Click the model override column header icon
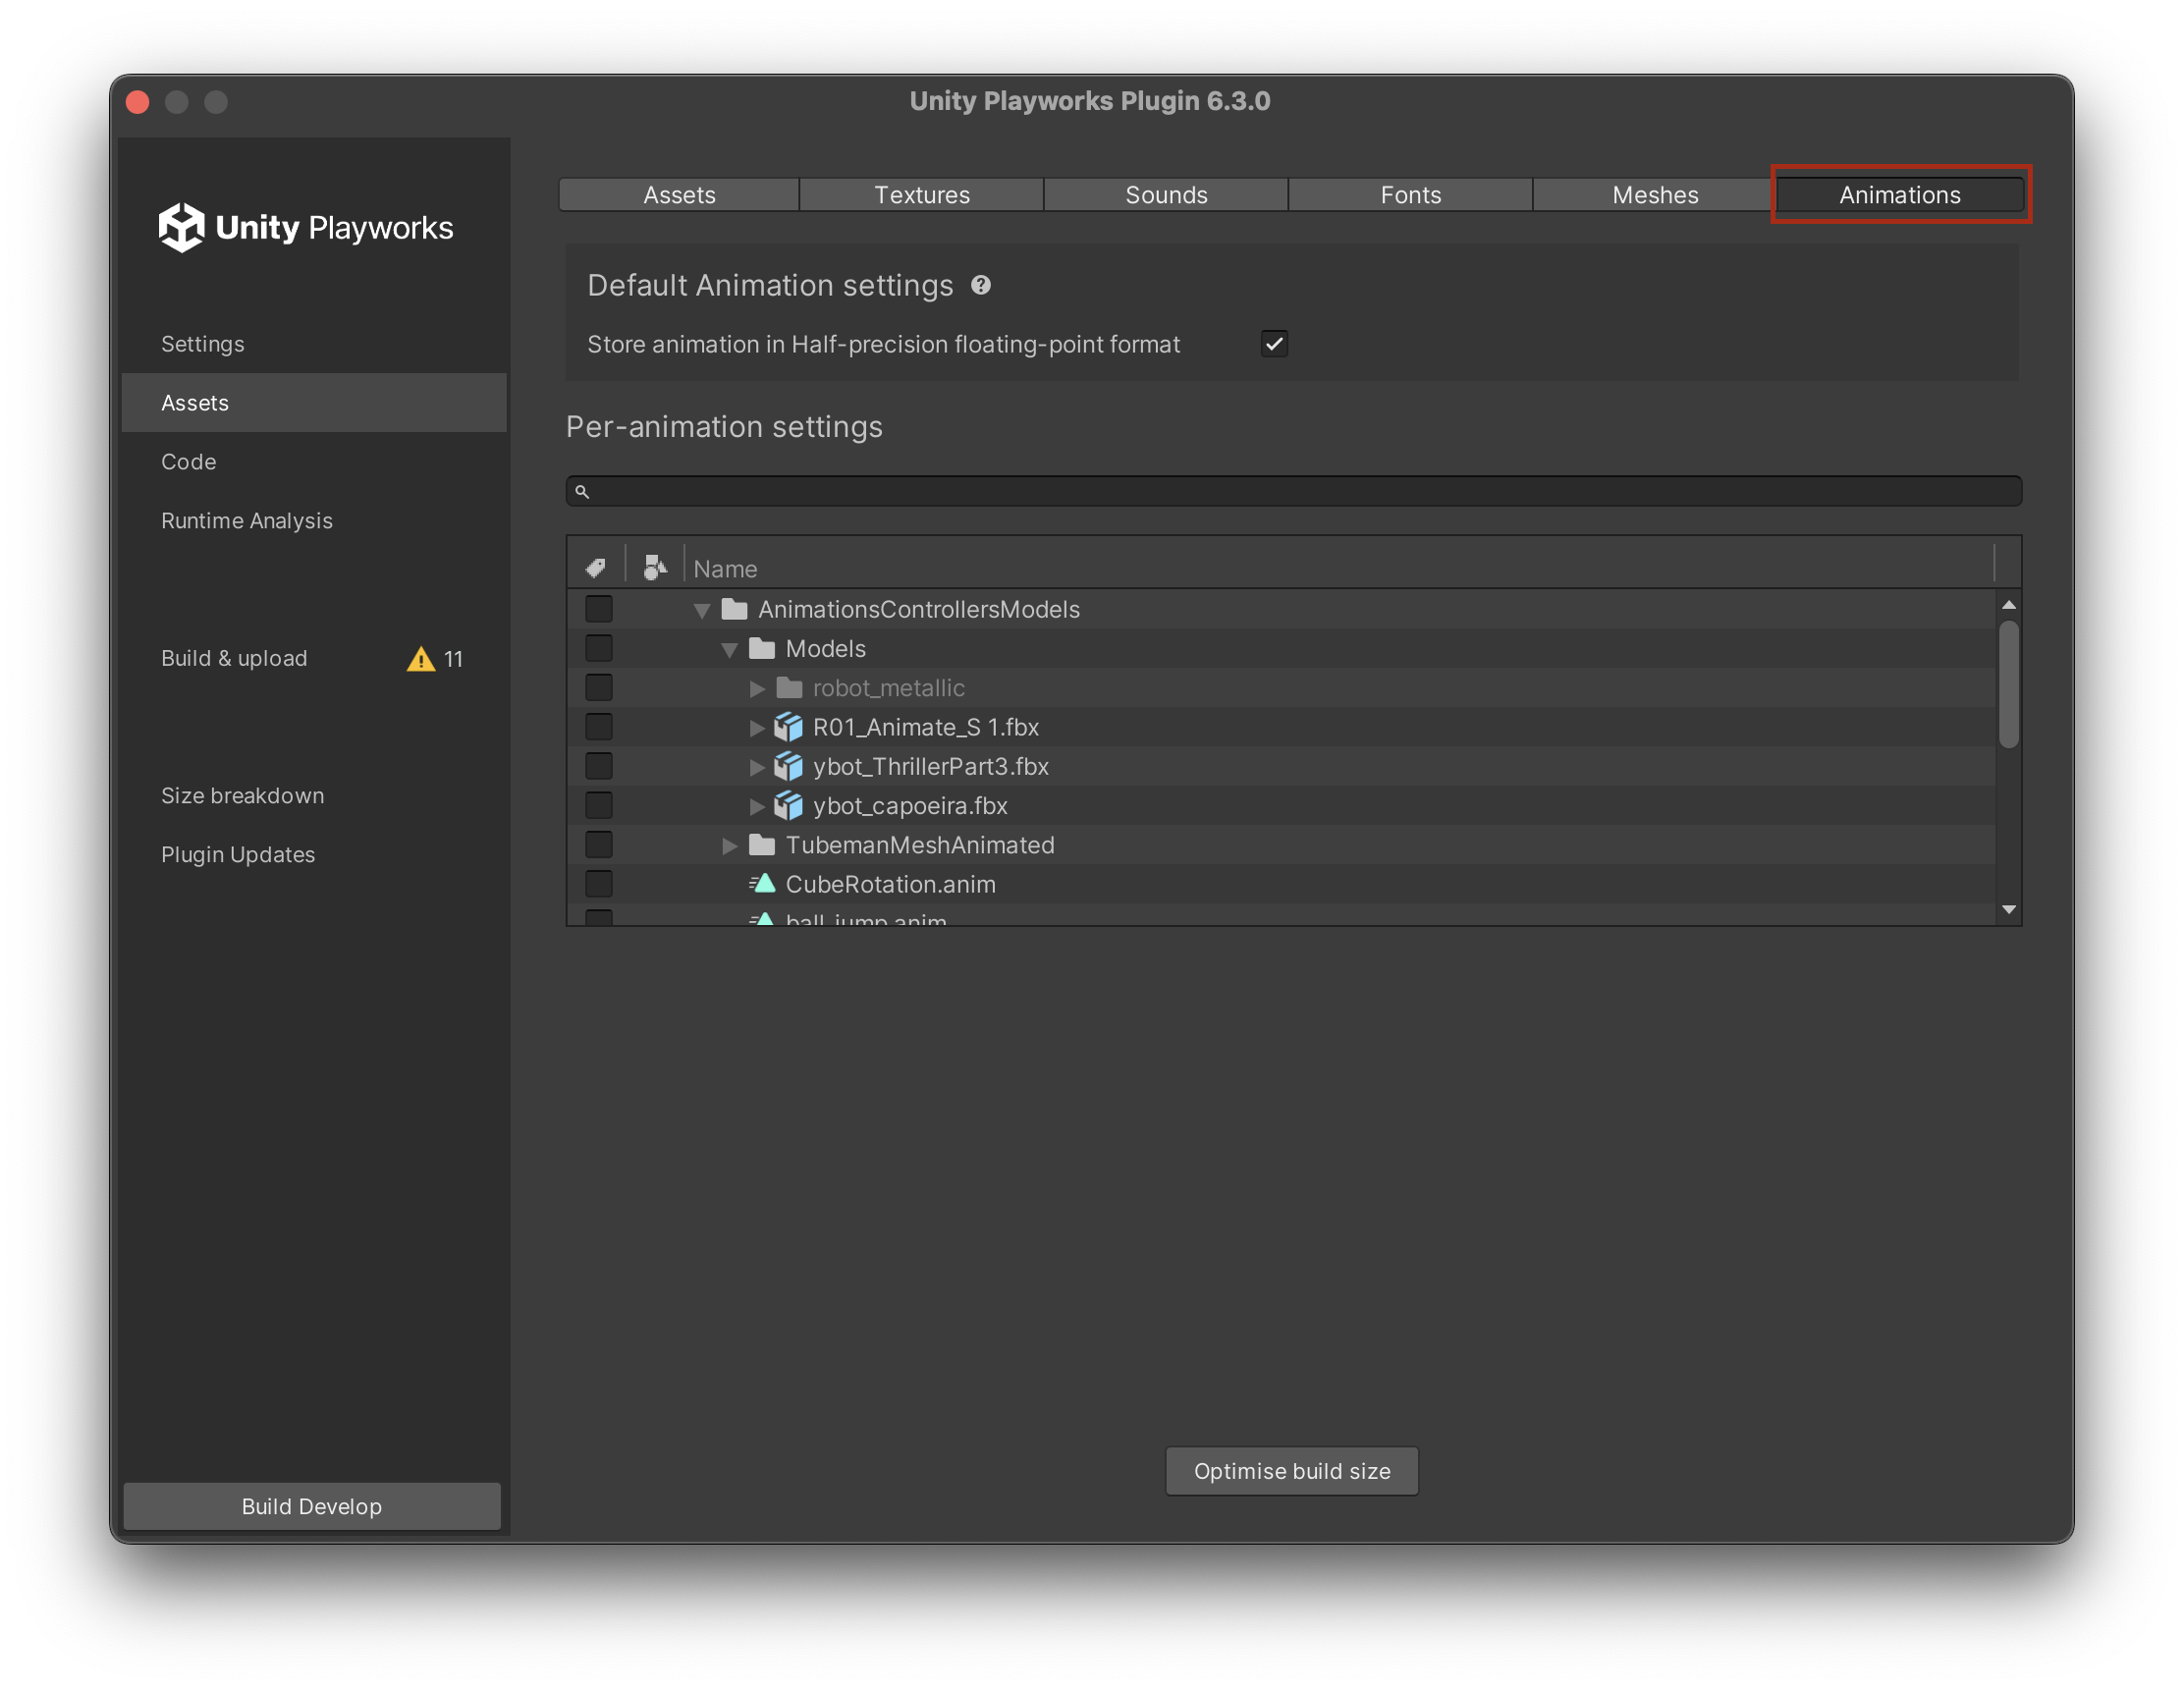Screen dimensions: 2184x1689 pyautogui.click(x=655, y=567)
